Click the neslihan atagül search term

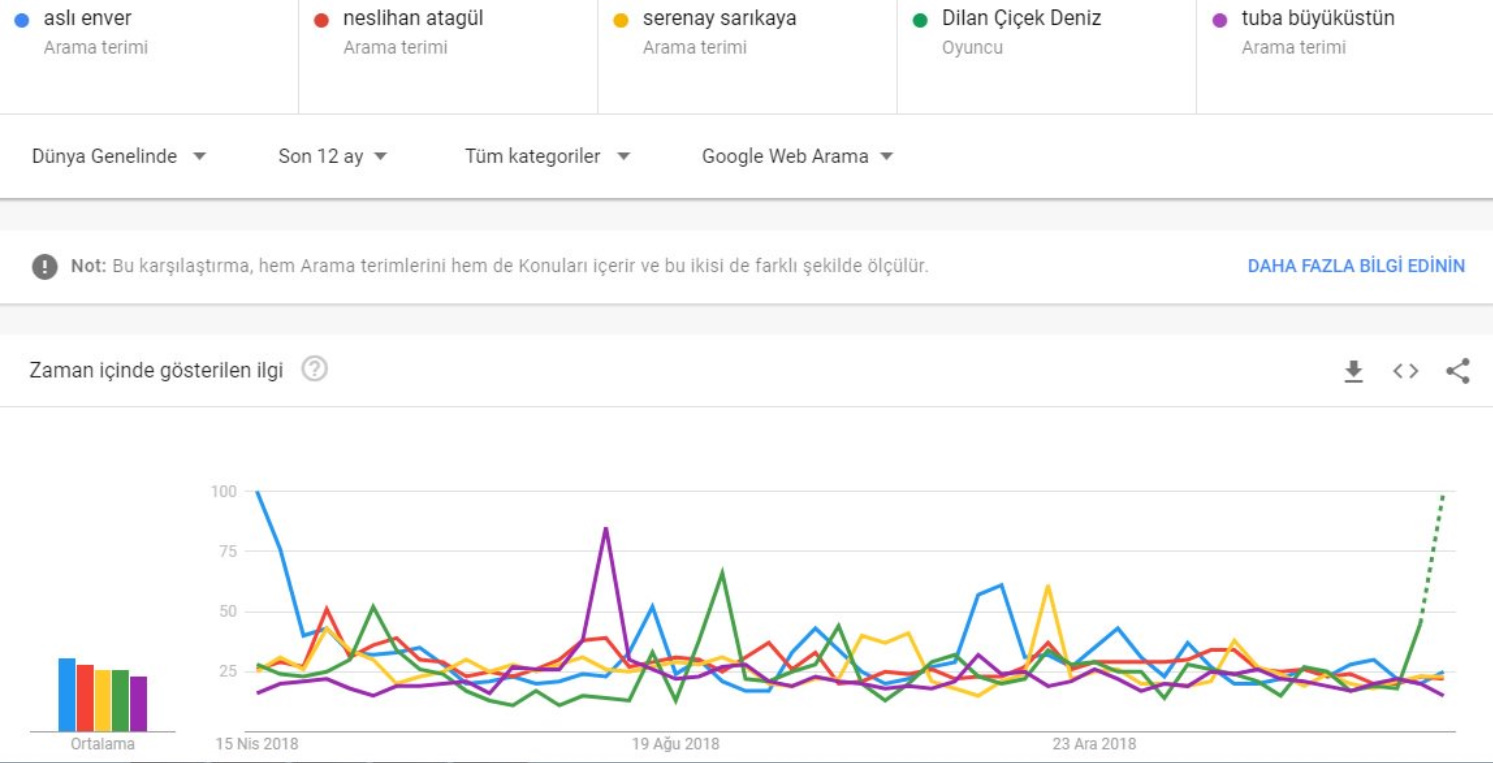pyautogui.click(x=413, y=19)
